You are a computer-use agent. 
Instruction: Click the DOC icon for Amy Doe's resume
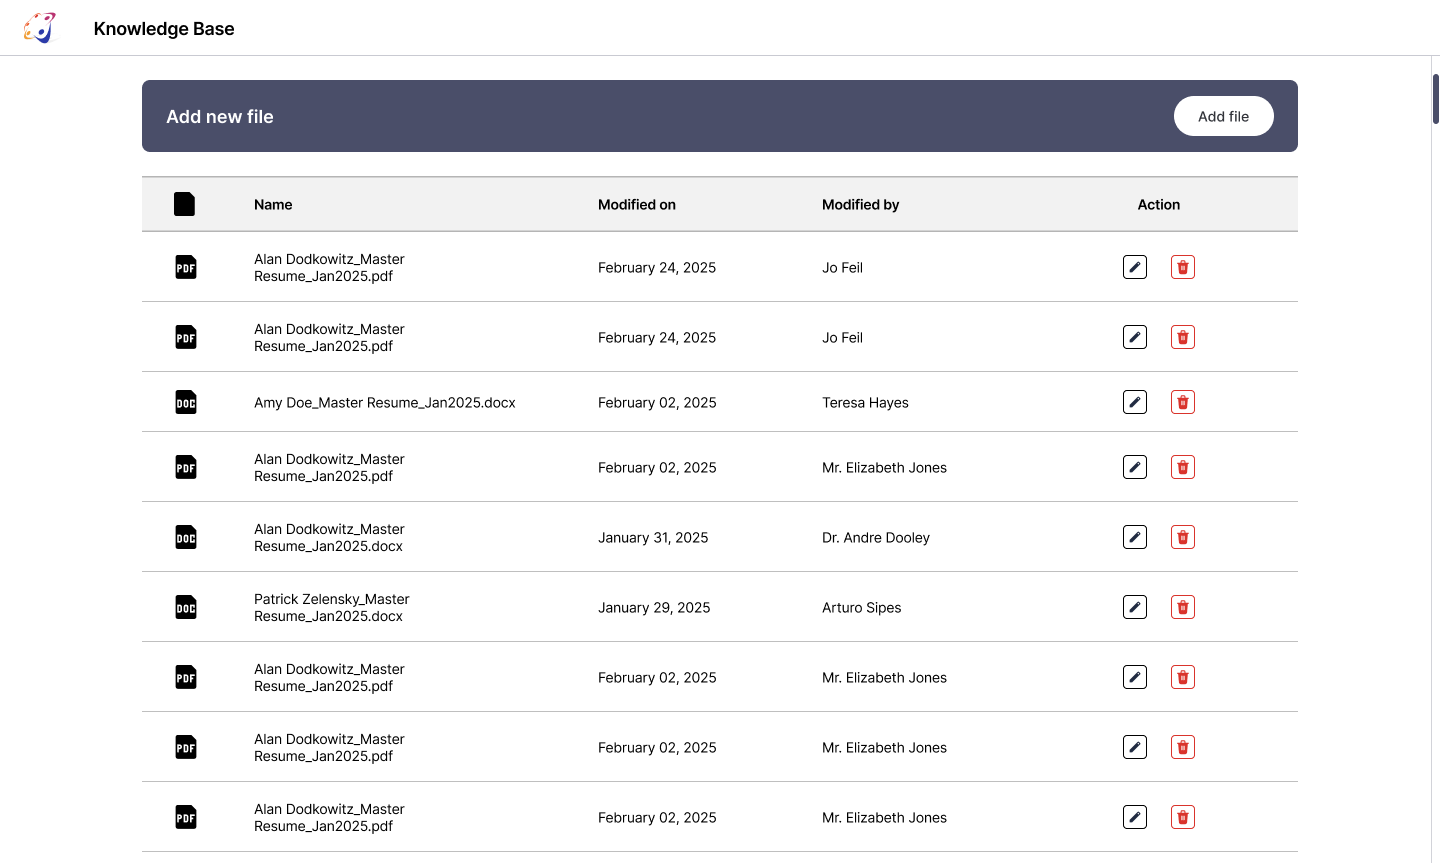pyautogui.click(x=186, y=402)
